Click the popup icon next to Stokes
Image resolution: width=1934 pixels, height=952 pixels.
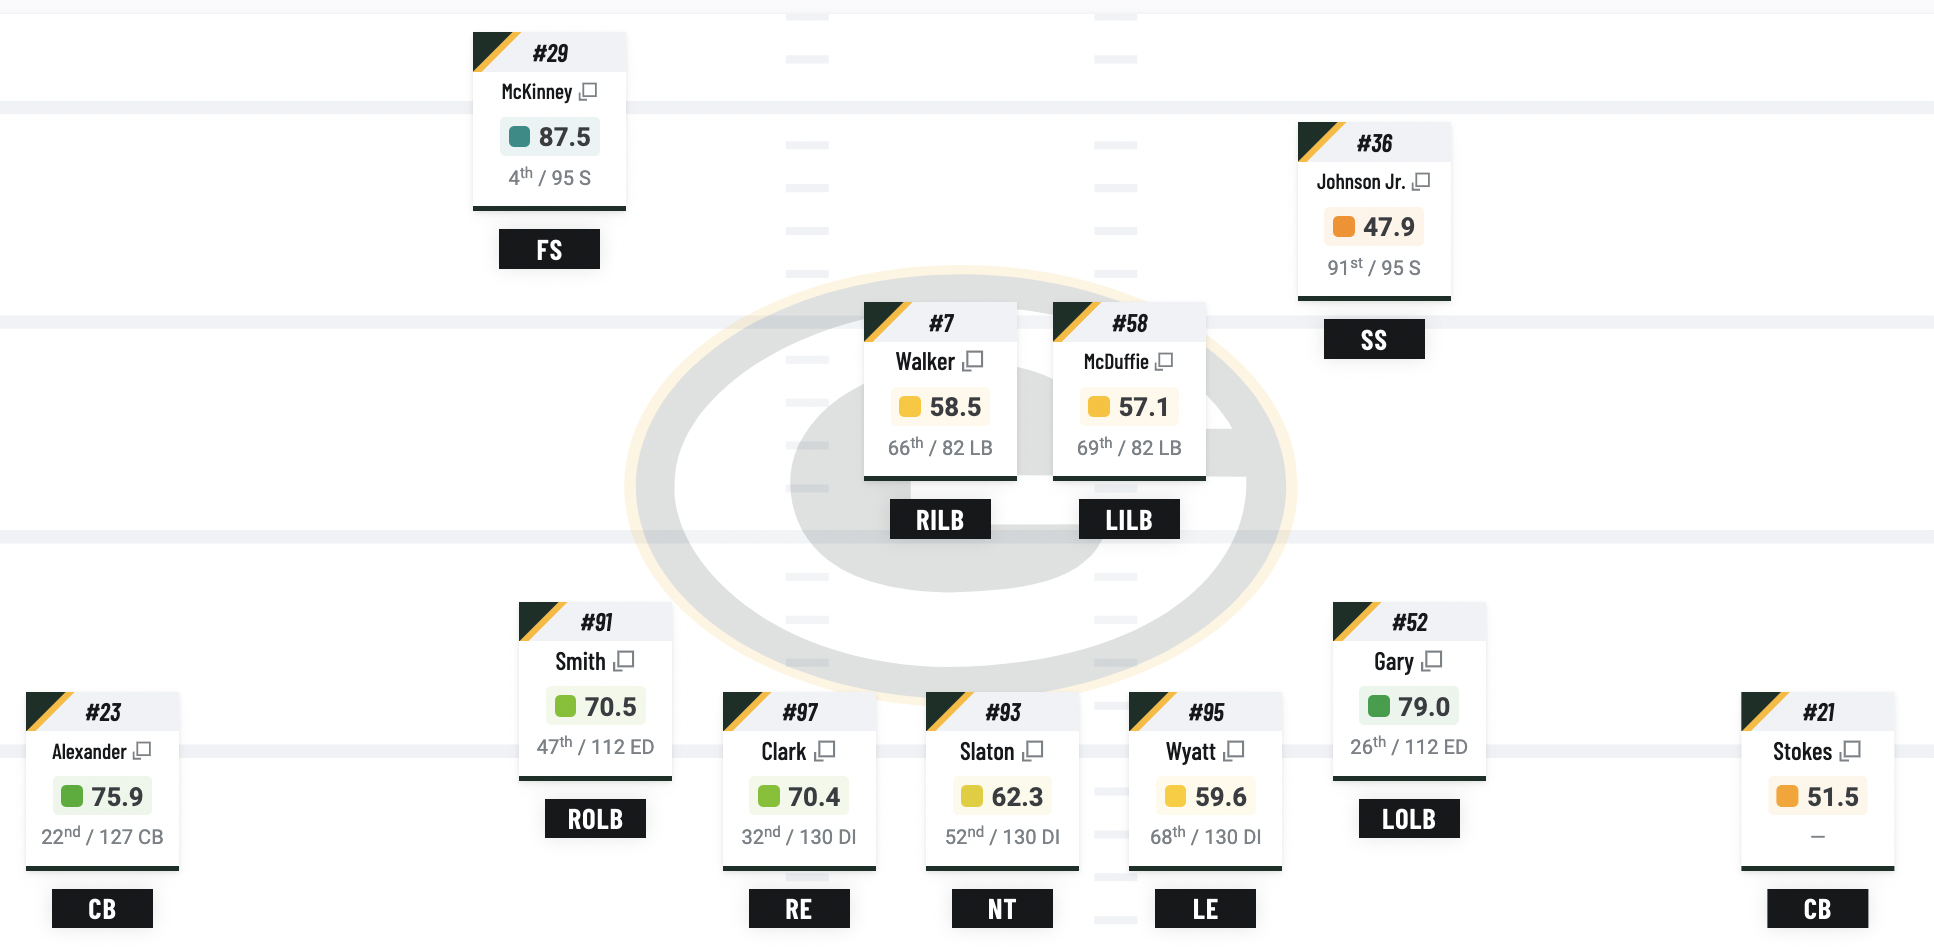[x=1850, y=751]
